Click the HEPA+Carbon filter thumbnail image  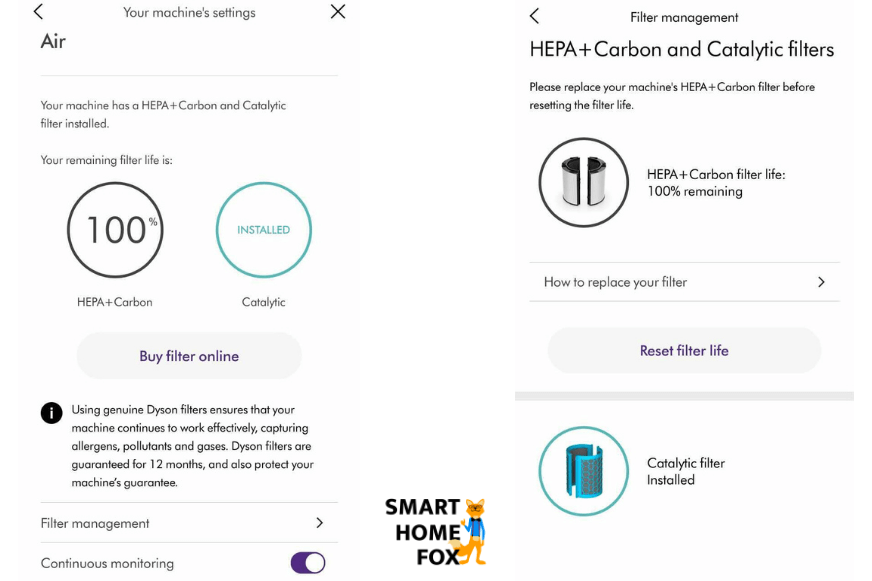coord(583,182)
